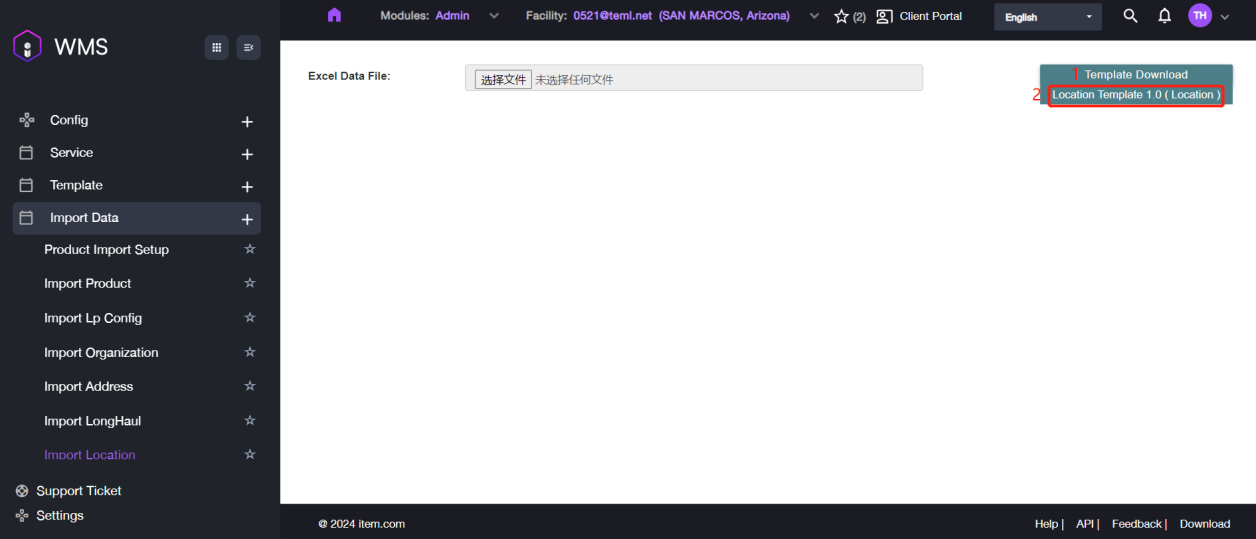The height and width of the screenshot is (539, 1256).
Task: Open the notifications bell
Action: click(1164, 16)
